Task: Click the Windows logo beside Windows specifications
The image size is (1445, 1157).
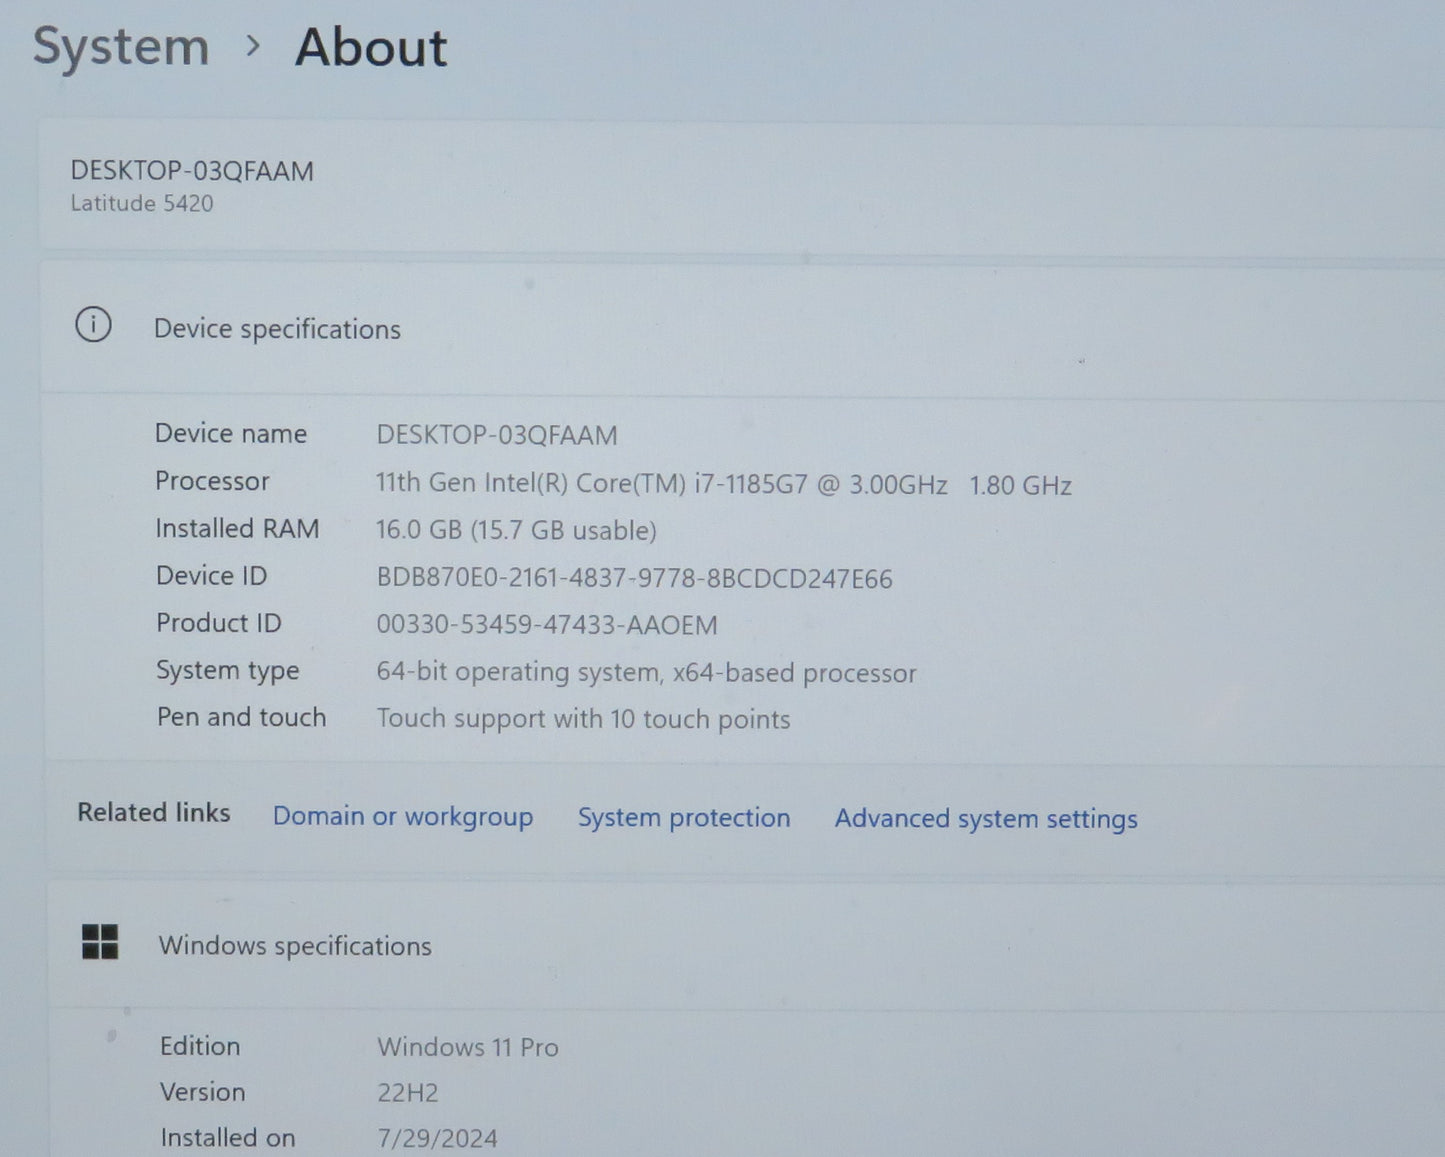Action: pyautogui.click(x=100, y=941)
